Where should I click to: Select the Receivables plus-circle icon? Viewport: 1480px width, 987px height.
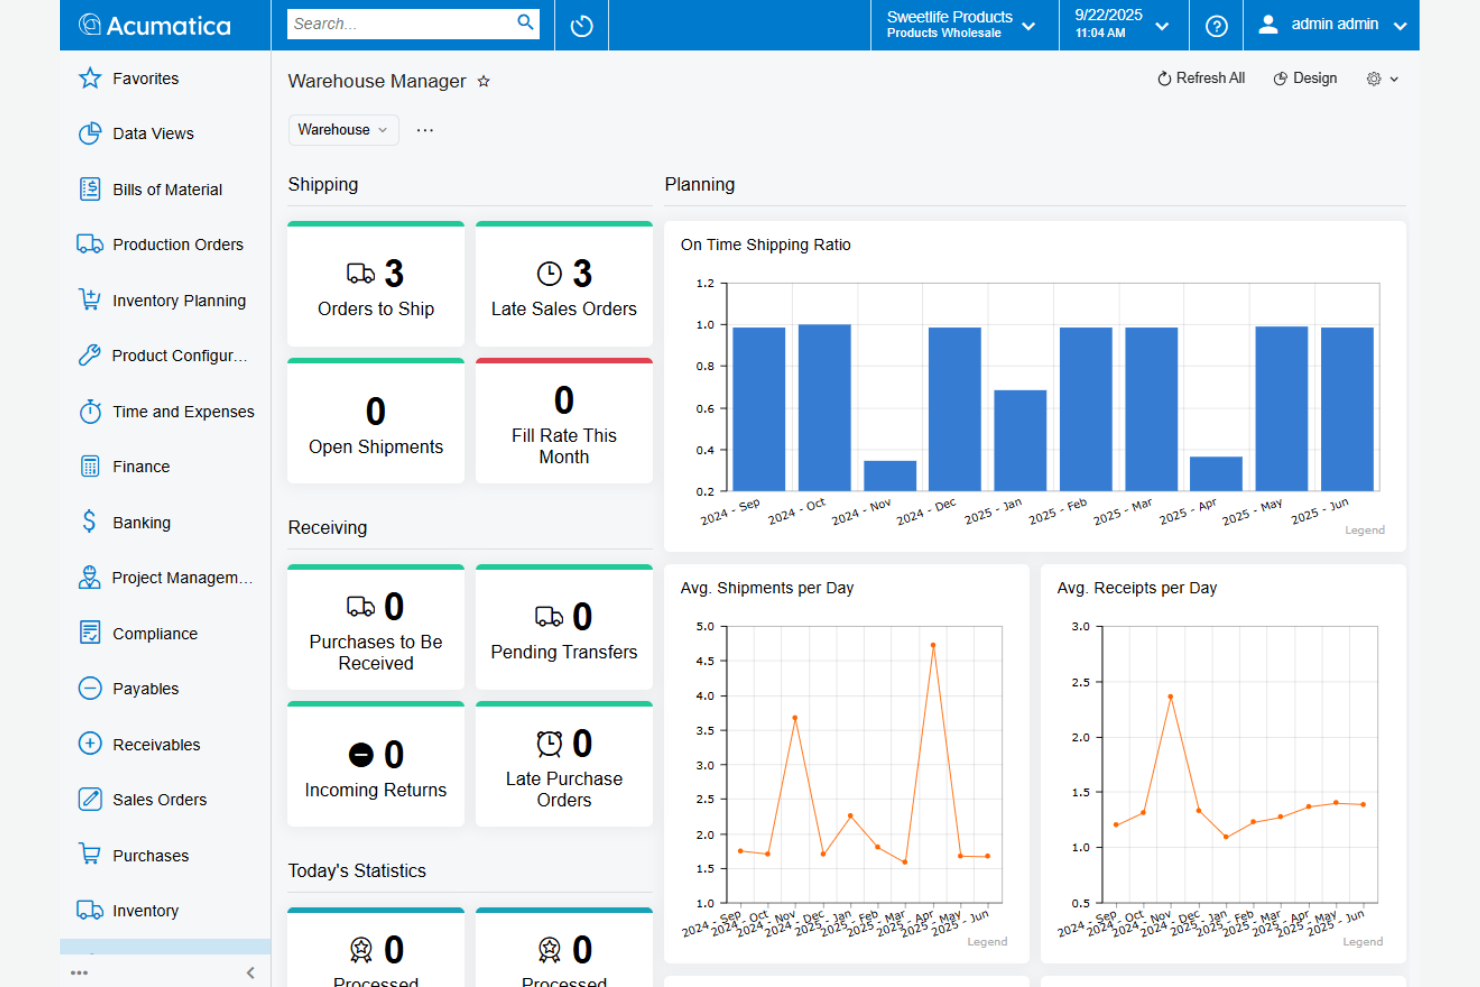89,744
